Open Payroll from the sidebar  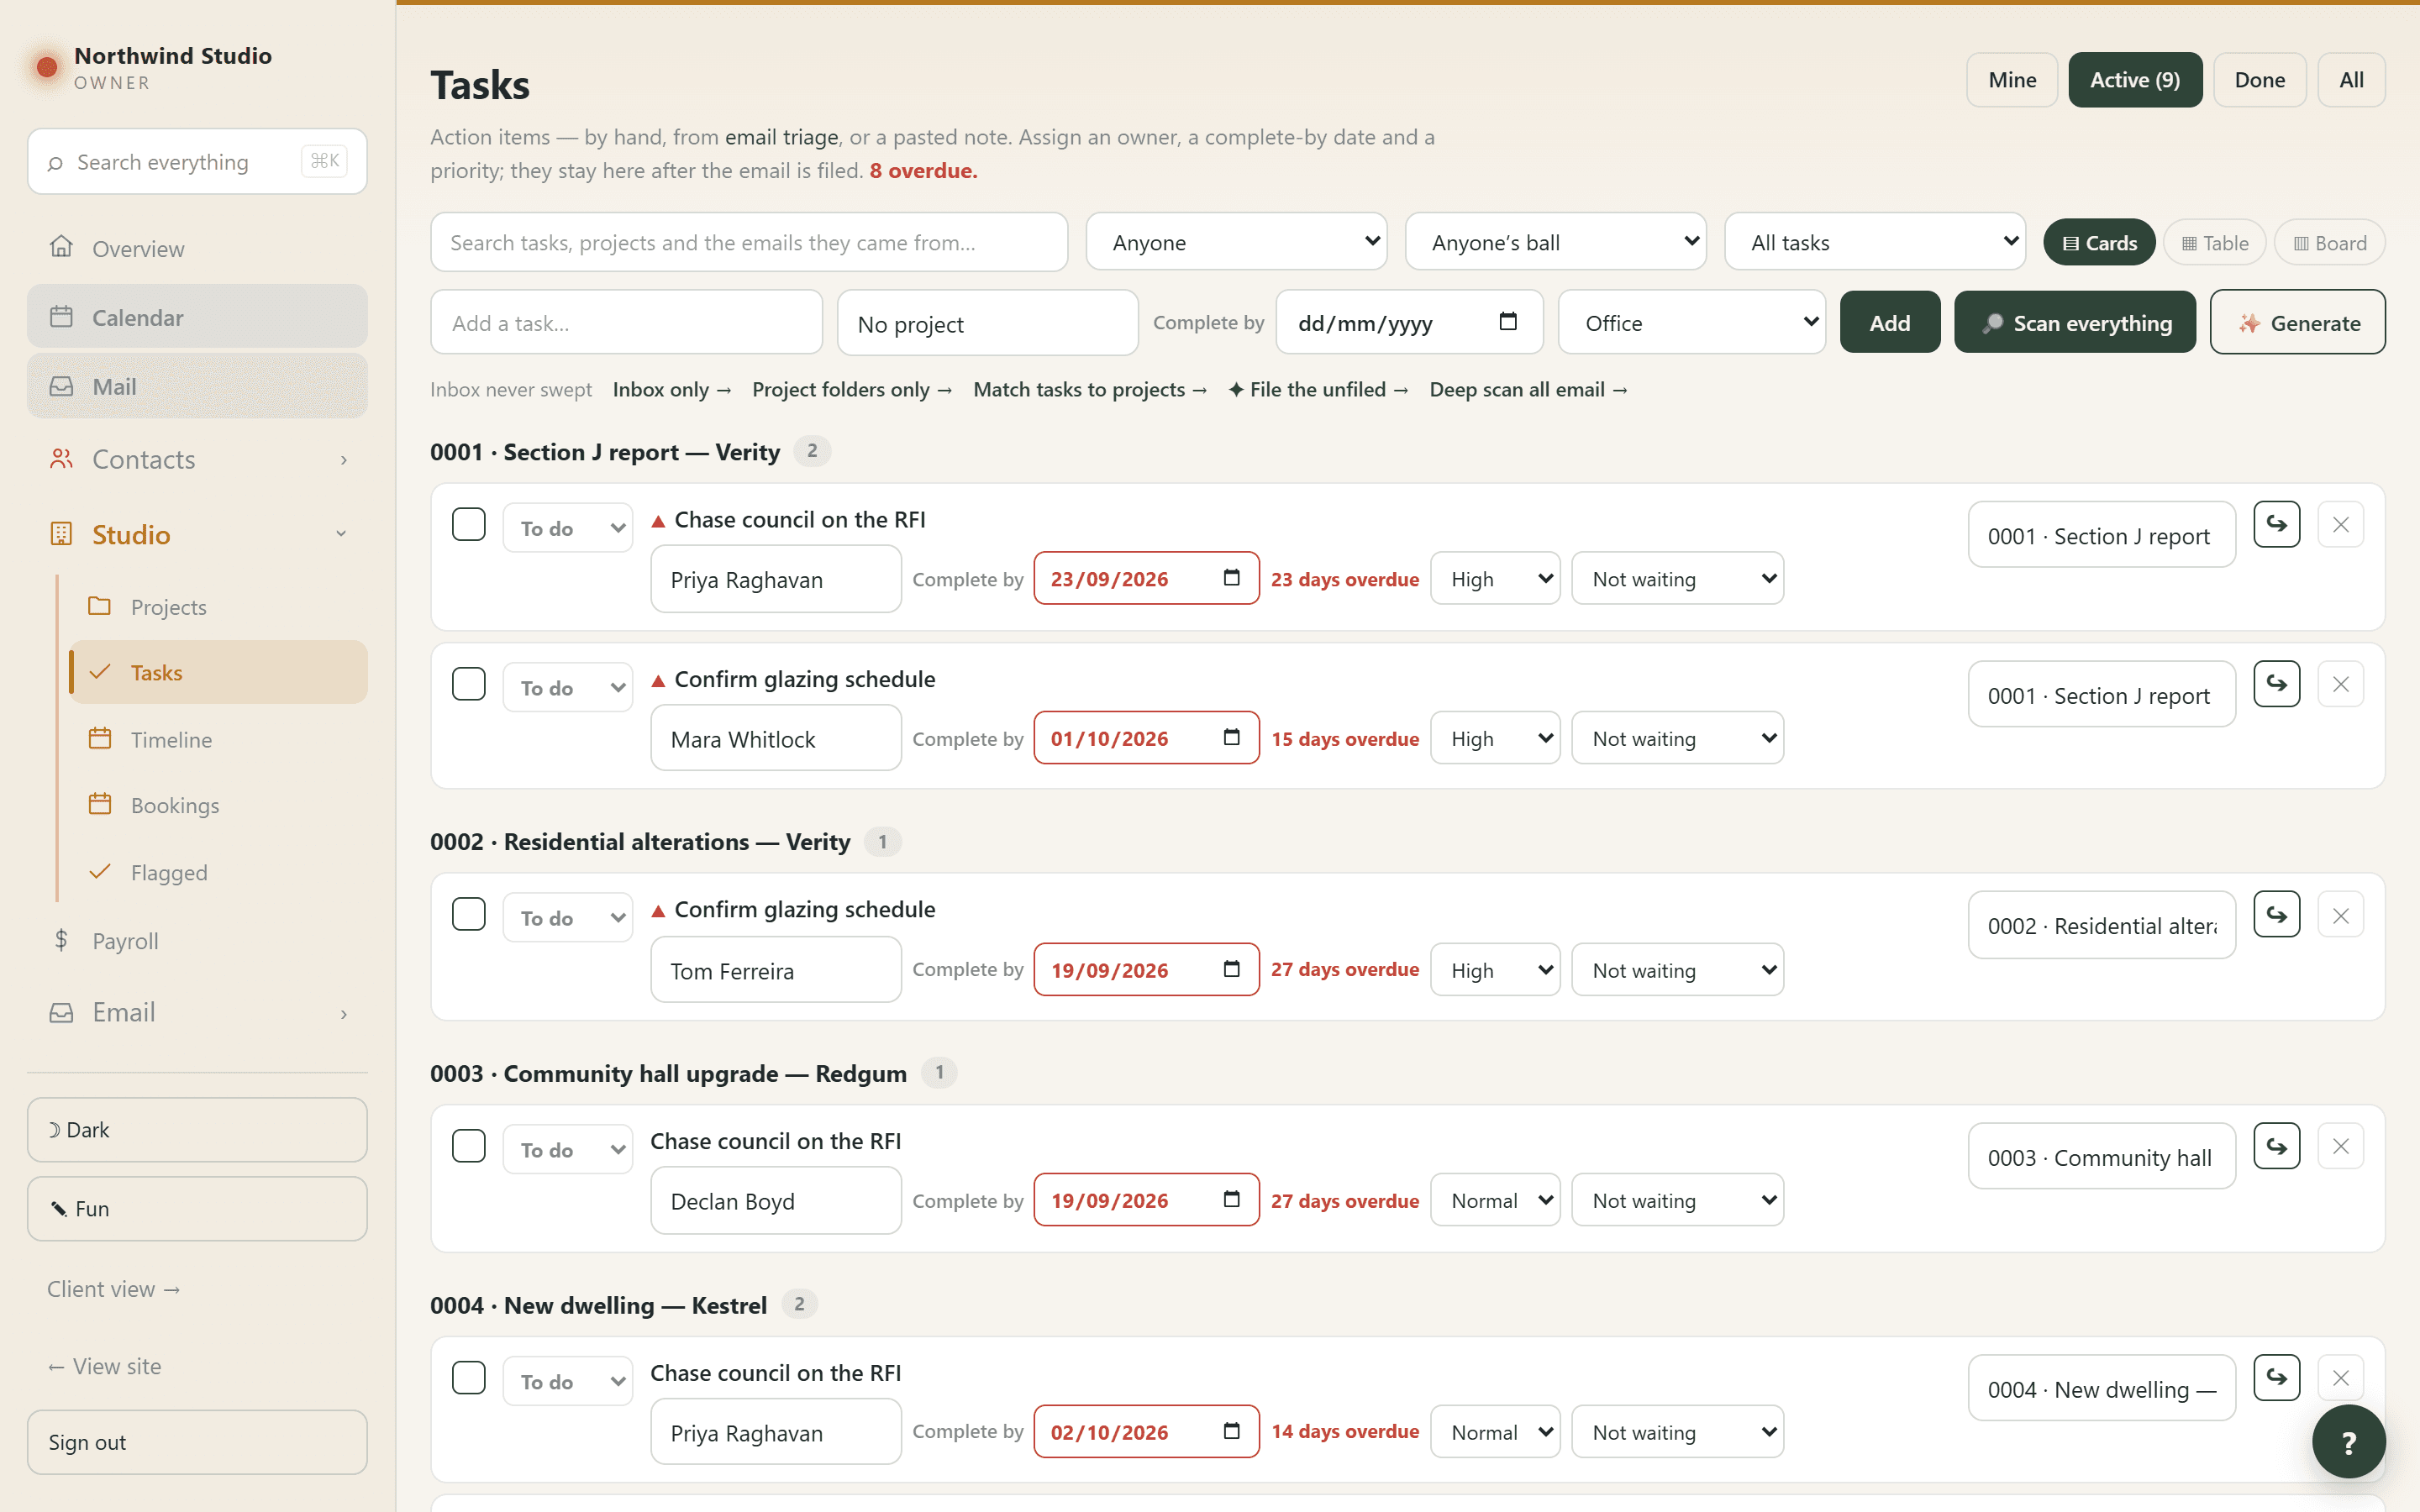pyautogui.click(x=197, y=940)
